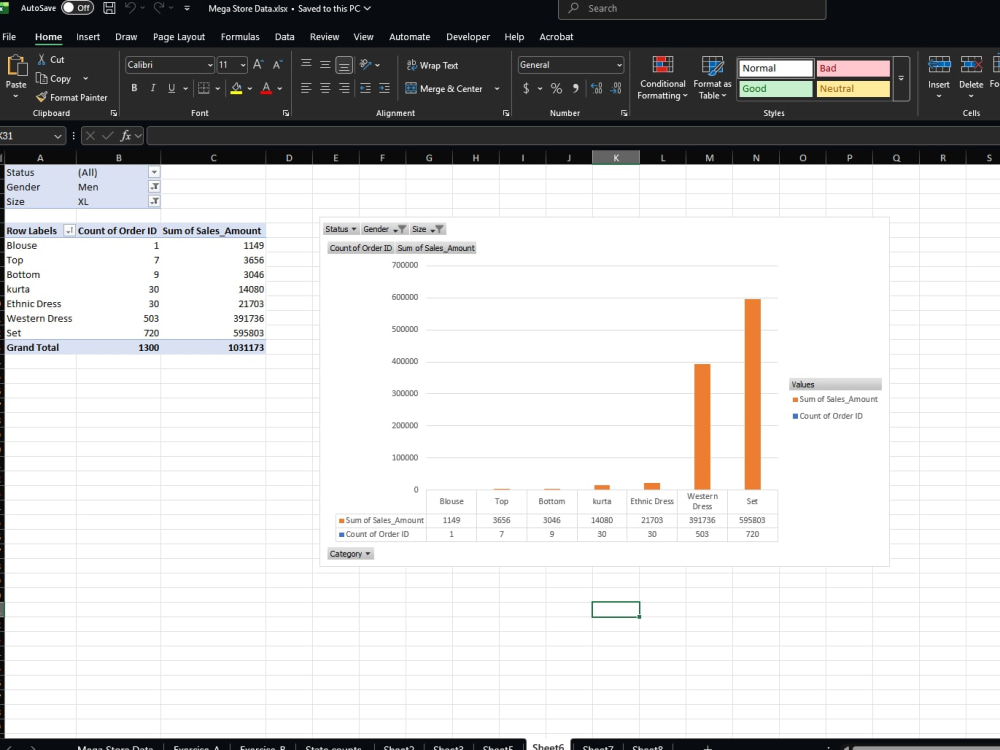Click the Search box
The width and height of the screenshot is (1000, 750).
tap(692, 9)
